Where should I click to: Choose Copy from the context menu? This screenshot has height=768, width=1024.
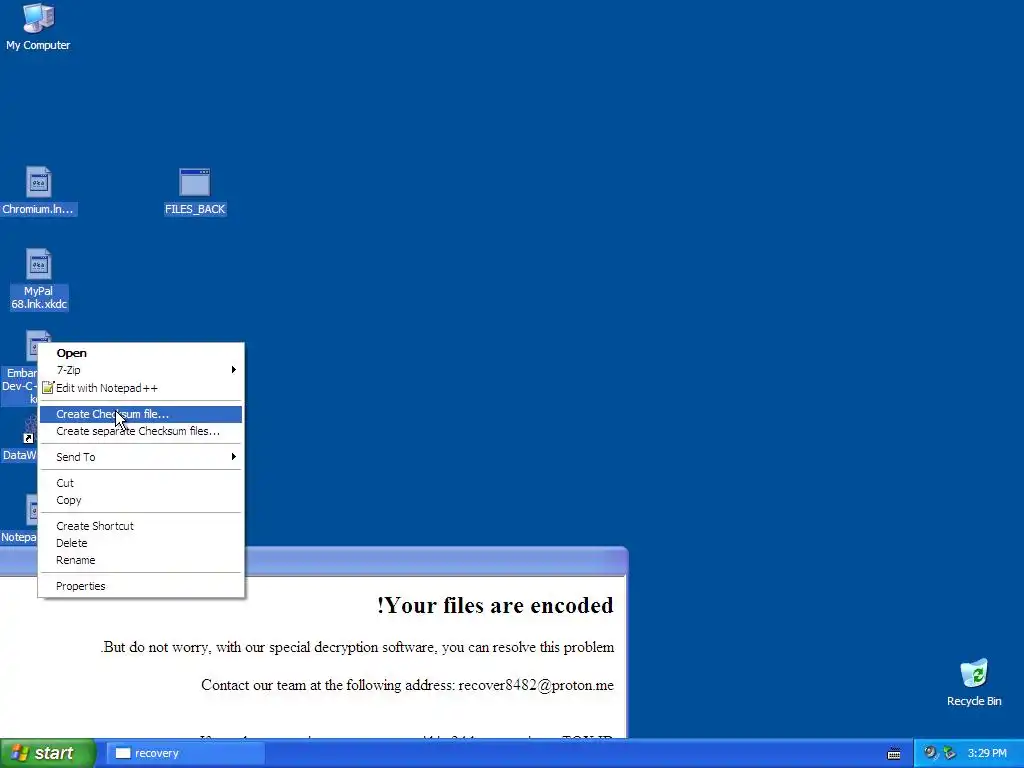141,500
